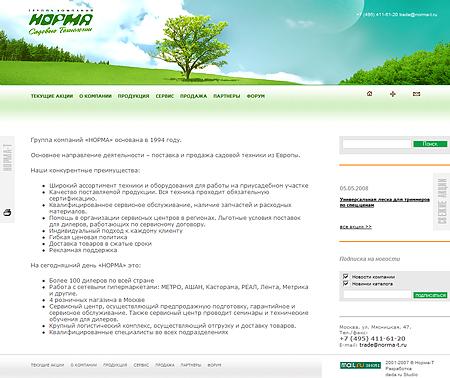The height and width of the screenshot is (378, 450).
Task: Go to the home page via house icon
Action: (369, 94)
